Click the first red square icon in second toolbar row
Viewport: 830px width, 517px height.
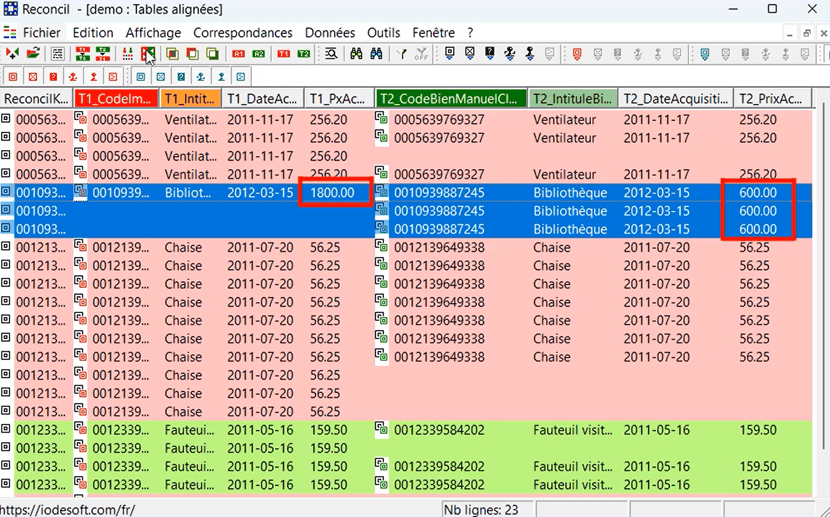[13, 76]
